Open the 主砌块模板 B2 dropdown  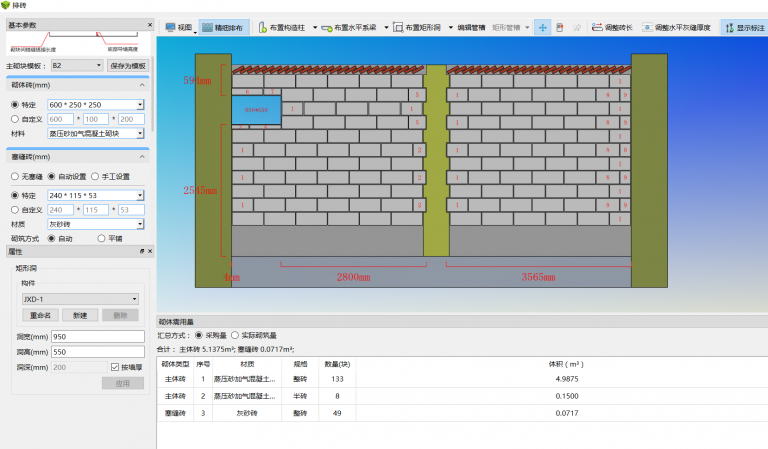[x=77, y=65]
